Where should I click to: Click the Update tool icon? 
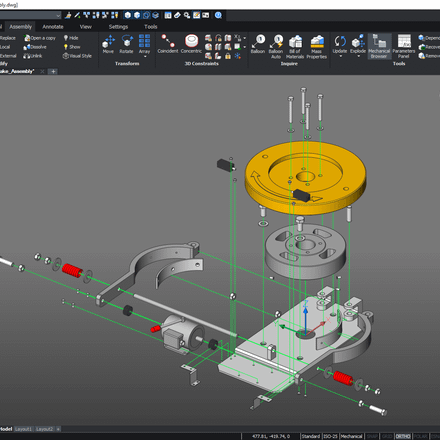pyautogui.click(x=340, y=42)
